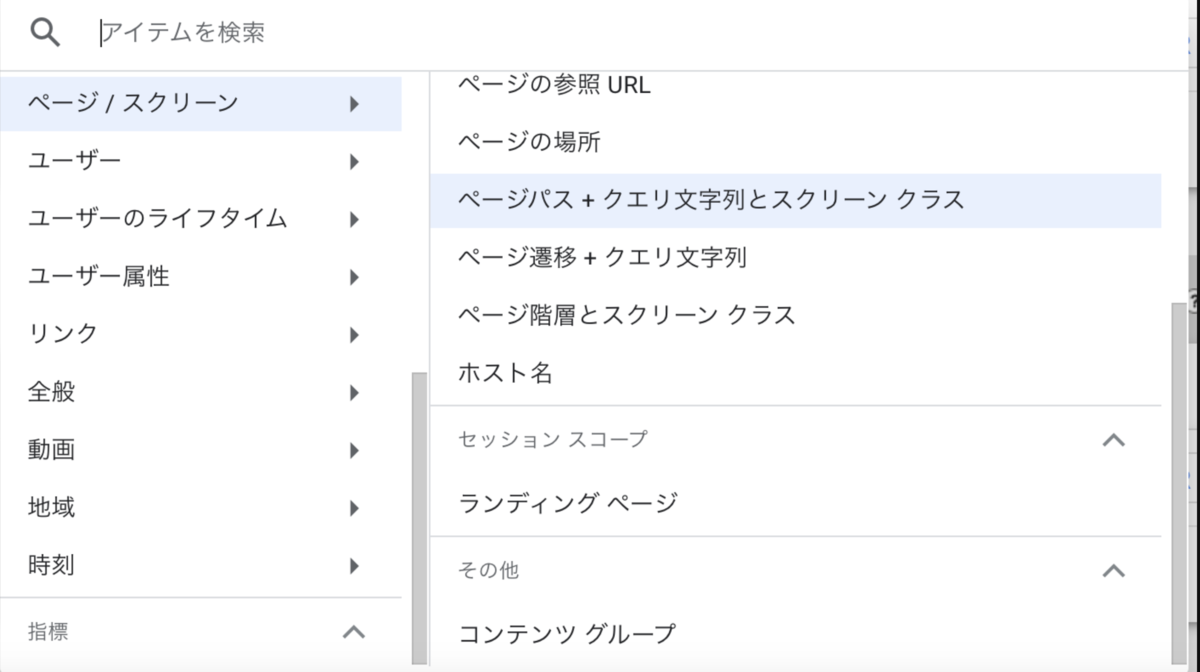Expand ページ / スクリーン submenu arrow
This screenshot has height=672, width=1200.
[354, 103]
